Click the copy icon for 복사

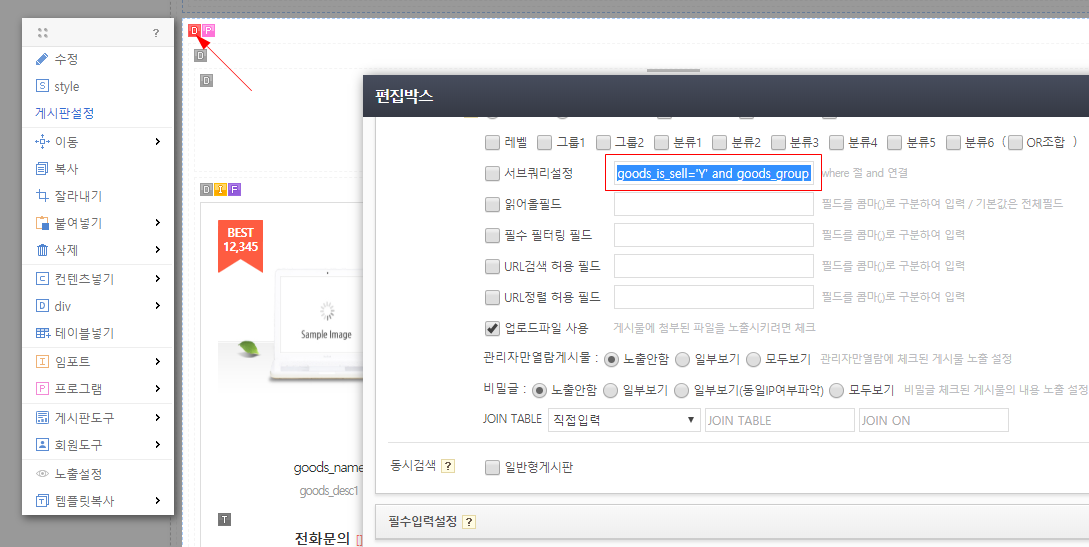(x=42, y=169)
